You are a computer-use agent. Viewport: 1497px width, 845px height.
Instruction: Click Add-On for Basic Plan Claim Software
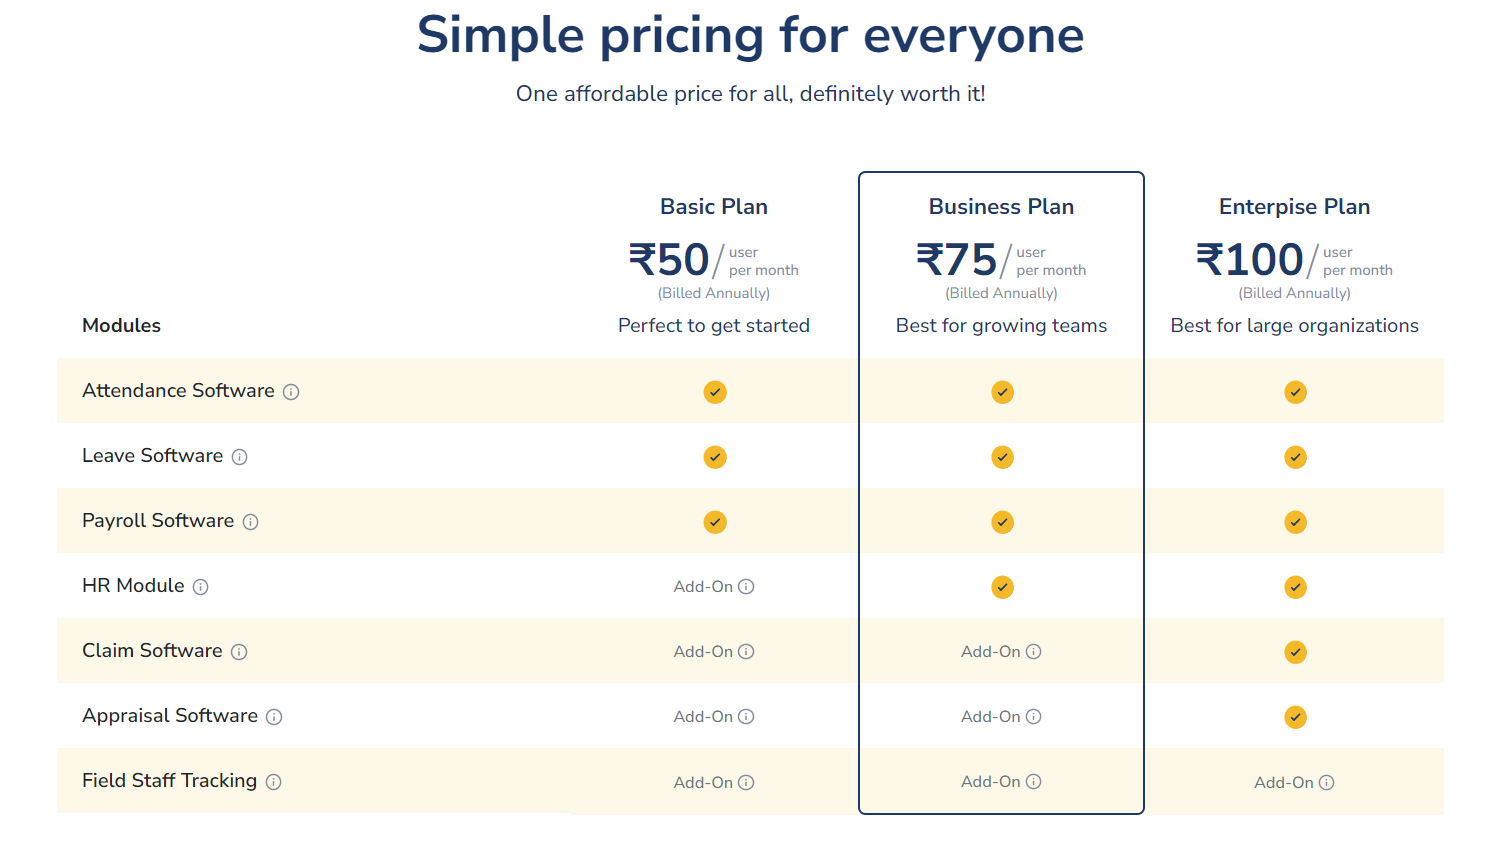(703, 652)
